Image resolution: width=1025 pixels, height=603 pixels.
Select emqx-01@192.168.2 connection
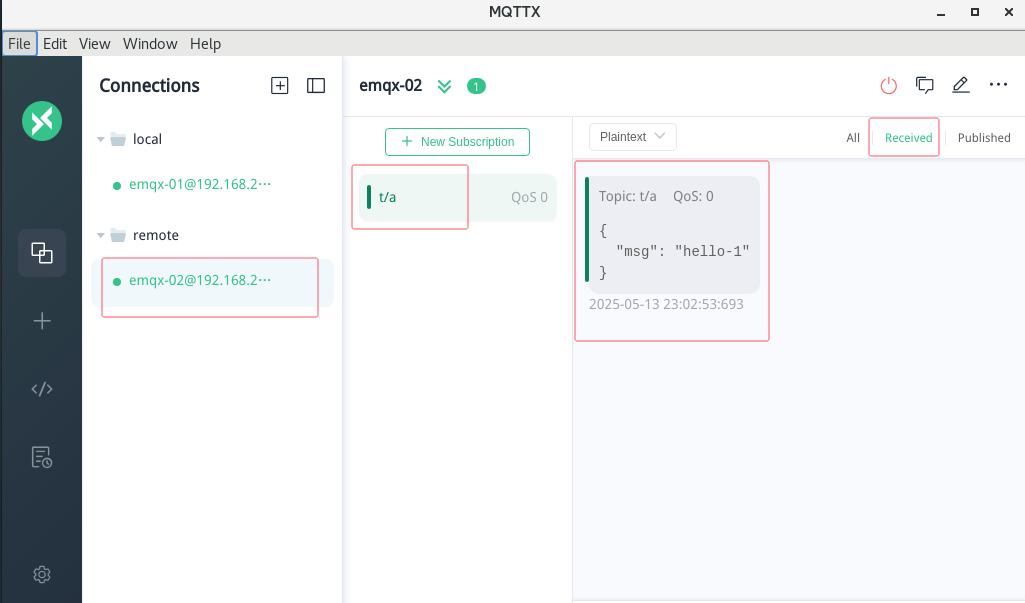click(199, 184)
